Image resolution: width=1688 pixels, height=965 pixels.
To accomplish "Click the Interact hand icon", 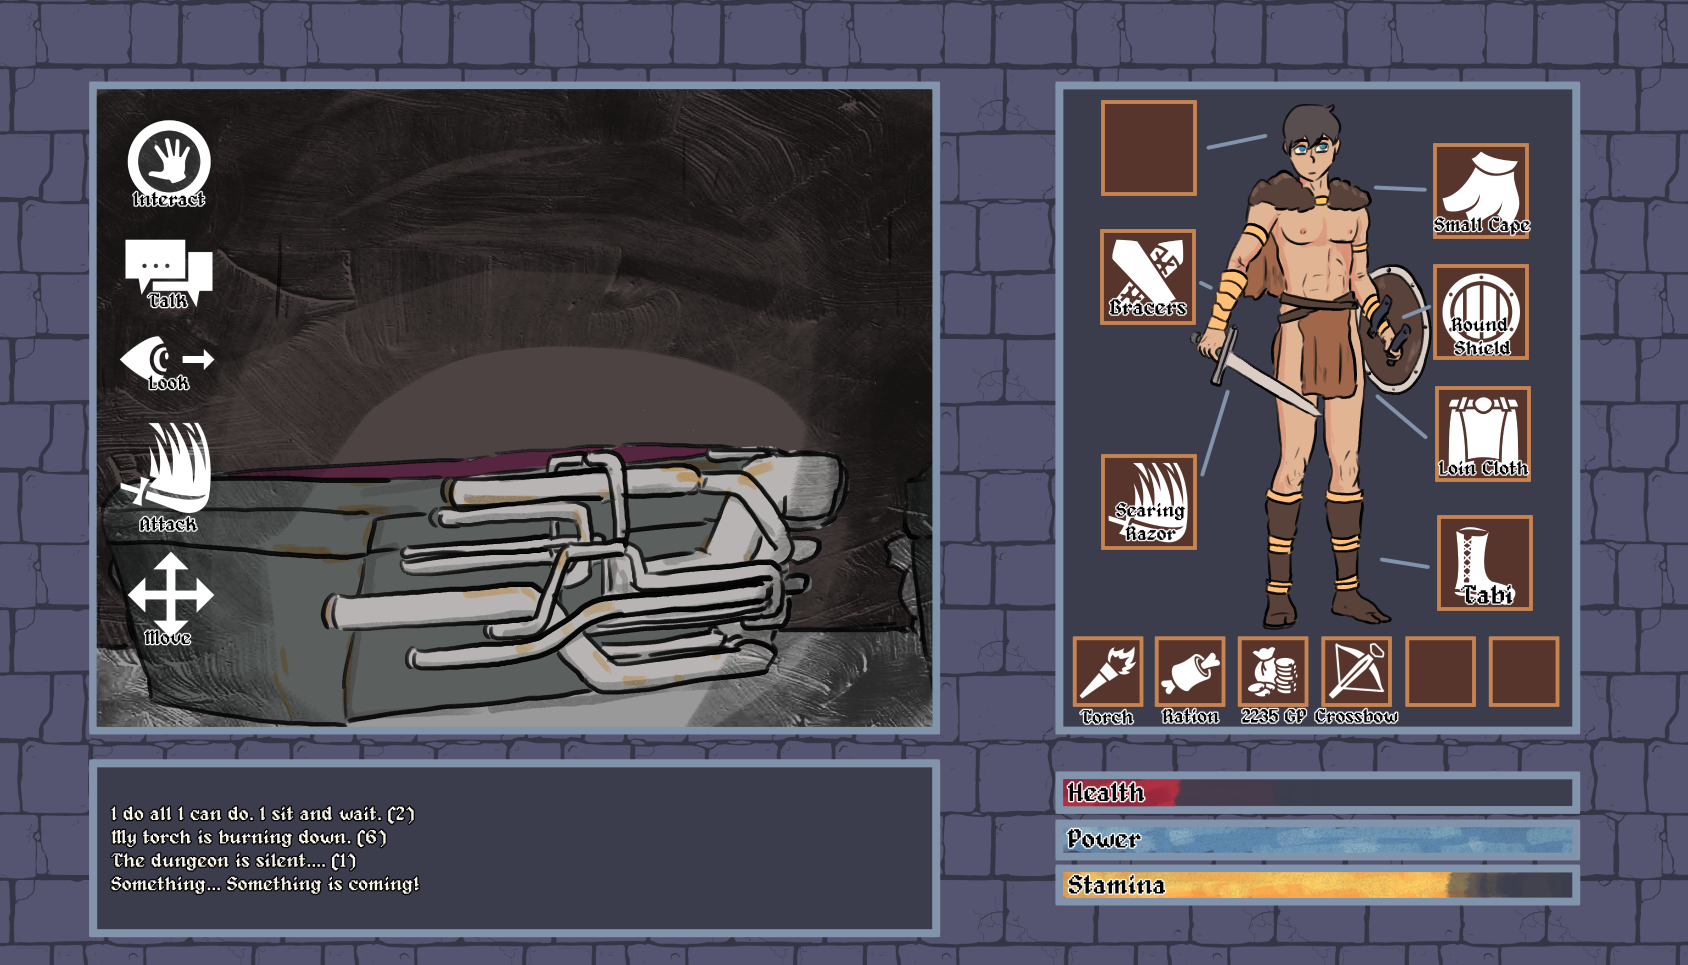I will (x=169, y=162).
